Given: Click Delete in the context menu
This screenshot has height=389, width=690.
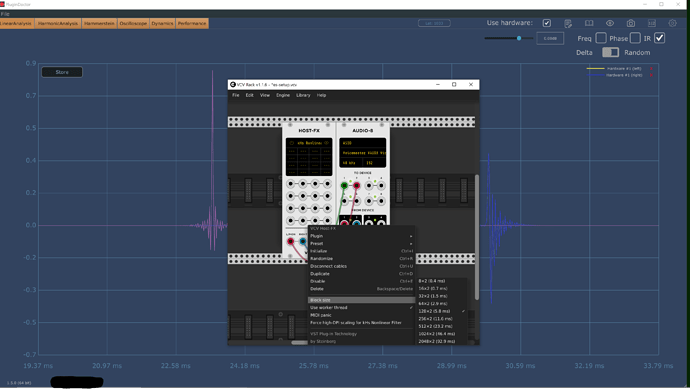Looking at the screenshot, I should click(361, 289).
